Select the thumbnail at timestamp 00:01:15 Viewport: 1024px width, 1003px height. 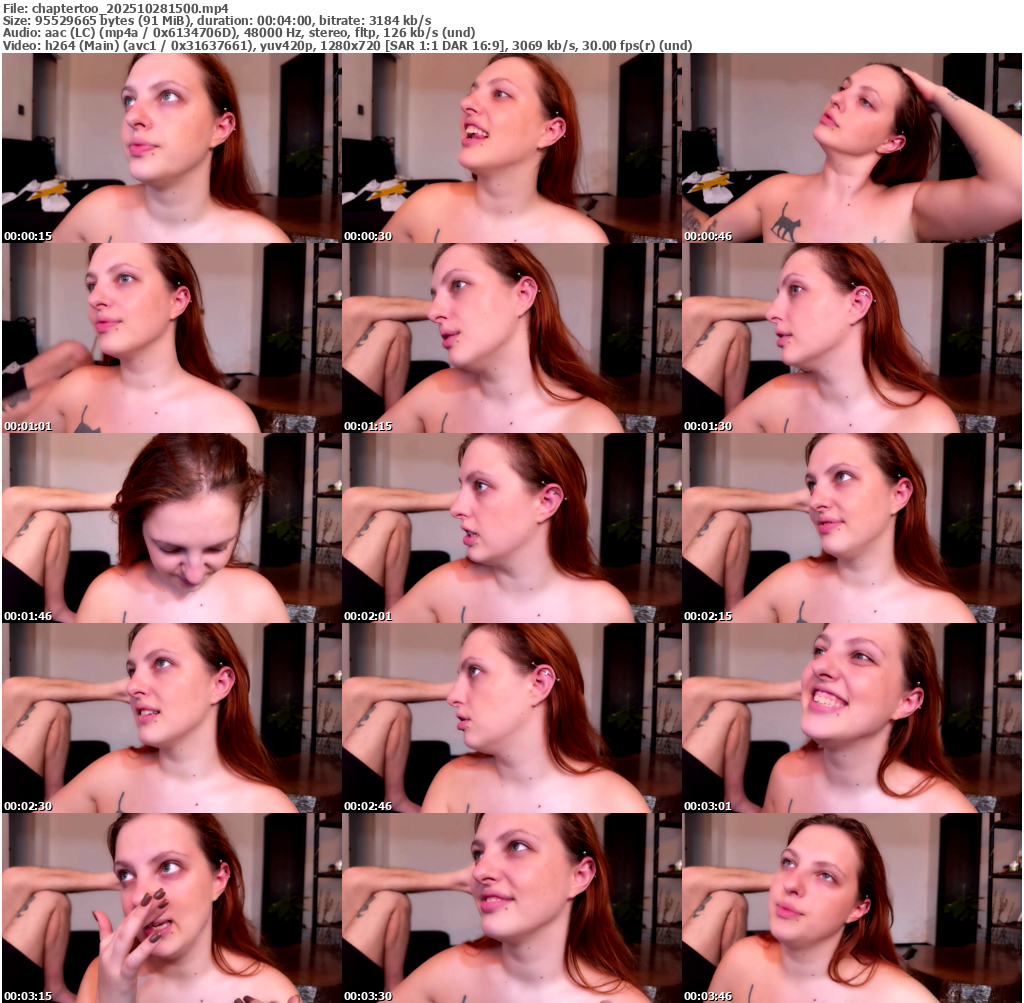(511, 338)
